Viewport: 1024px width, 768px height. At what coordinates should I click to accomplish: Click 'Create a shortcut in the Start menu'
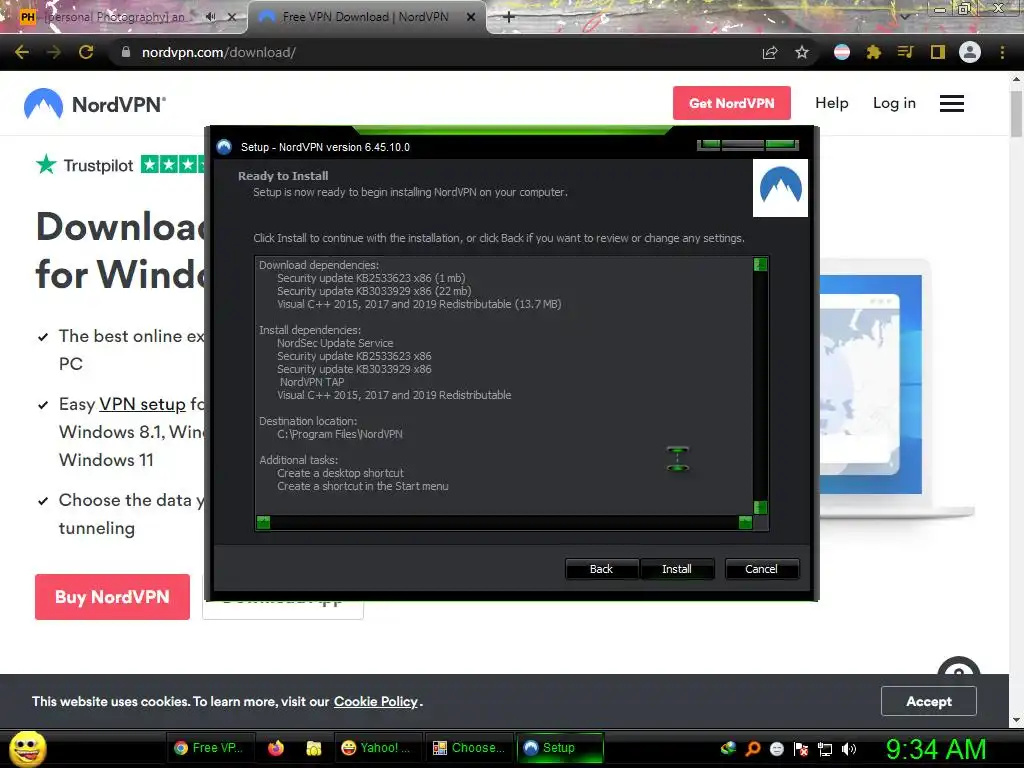click(x=362, y=486)
